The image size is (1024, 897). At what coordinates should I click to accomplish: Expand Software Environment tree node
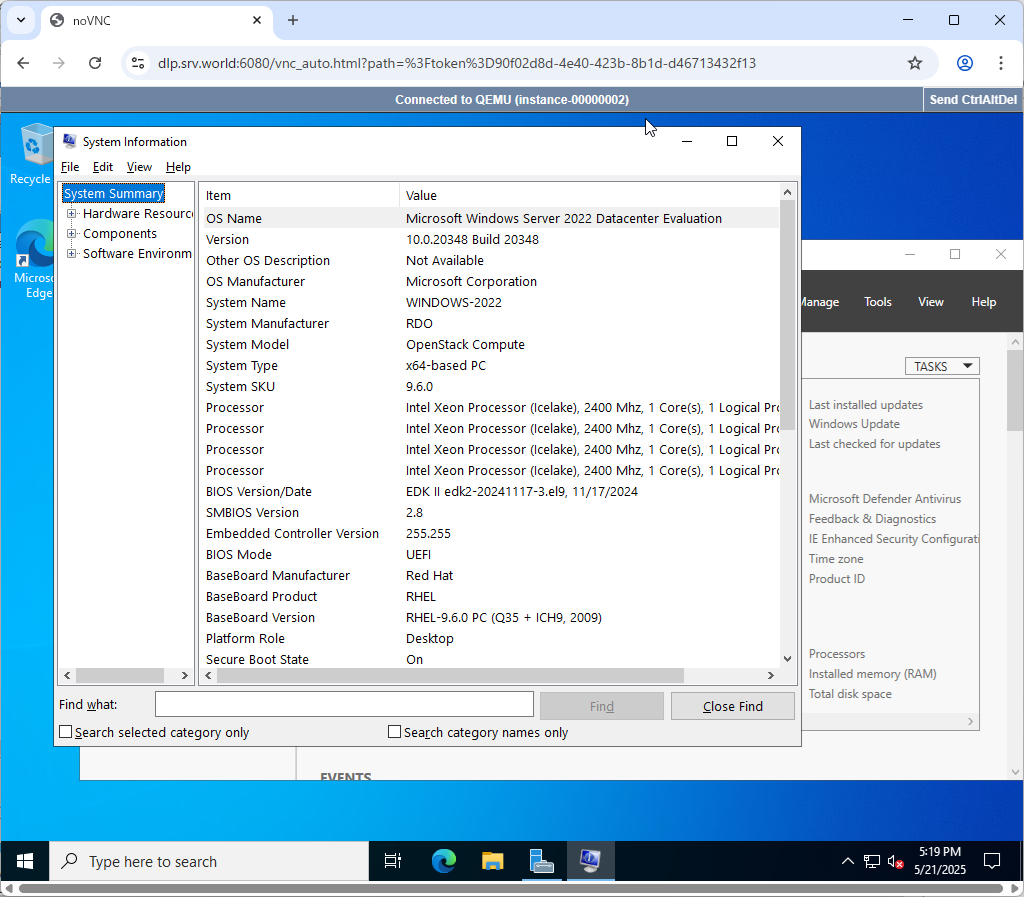point(71,253)
